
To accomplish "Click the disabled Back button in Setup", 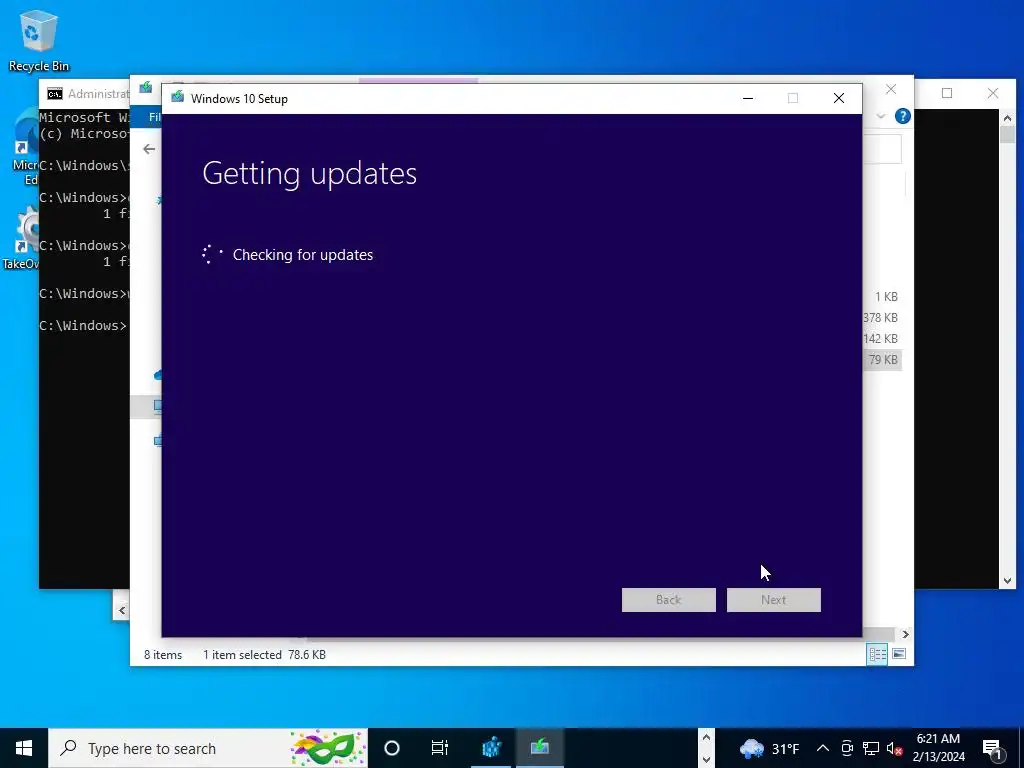I will (x=669, y=600).
